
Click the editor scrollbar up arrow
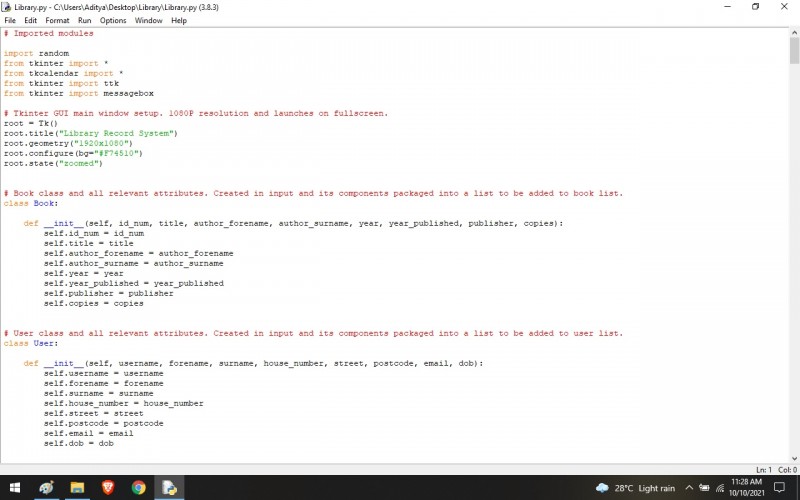pyautogui.click(x=794, y=33)
